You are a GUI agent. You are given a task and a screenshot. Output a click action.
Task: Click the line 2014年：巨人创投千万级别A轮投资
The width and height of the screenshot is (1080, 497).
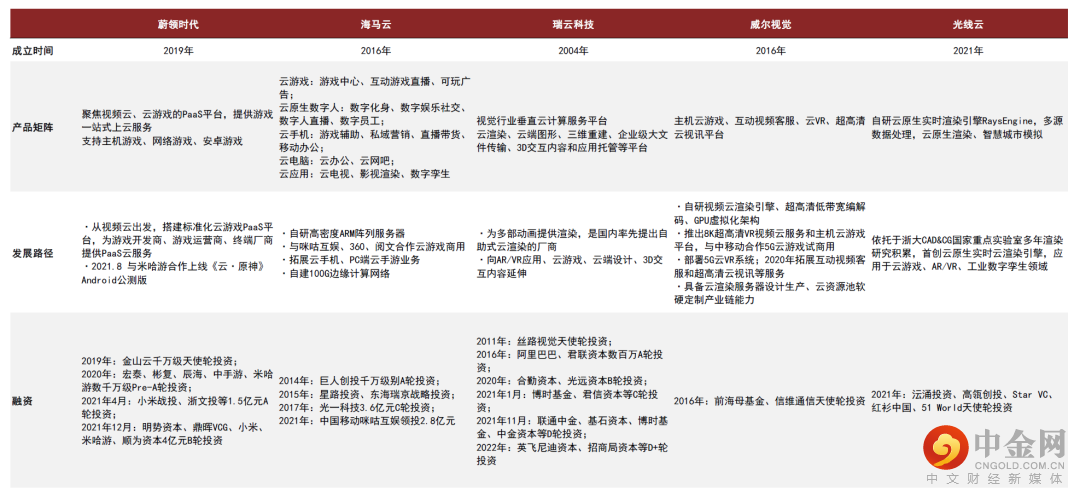[x=360, y=381]
